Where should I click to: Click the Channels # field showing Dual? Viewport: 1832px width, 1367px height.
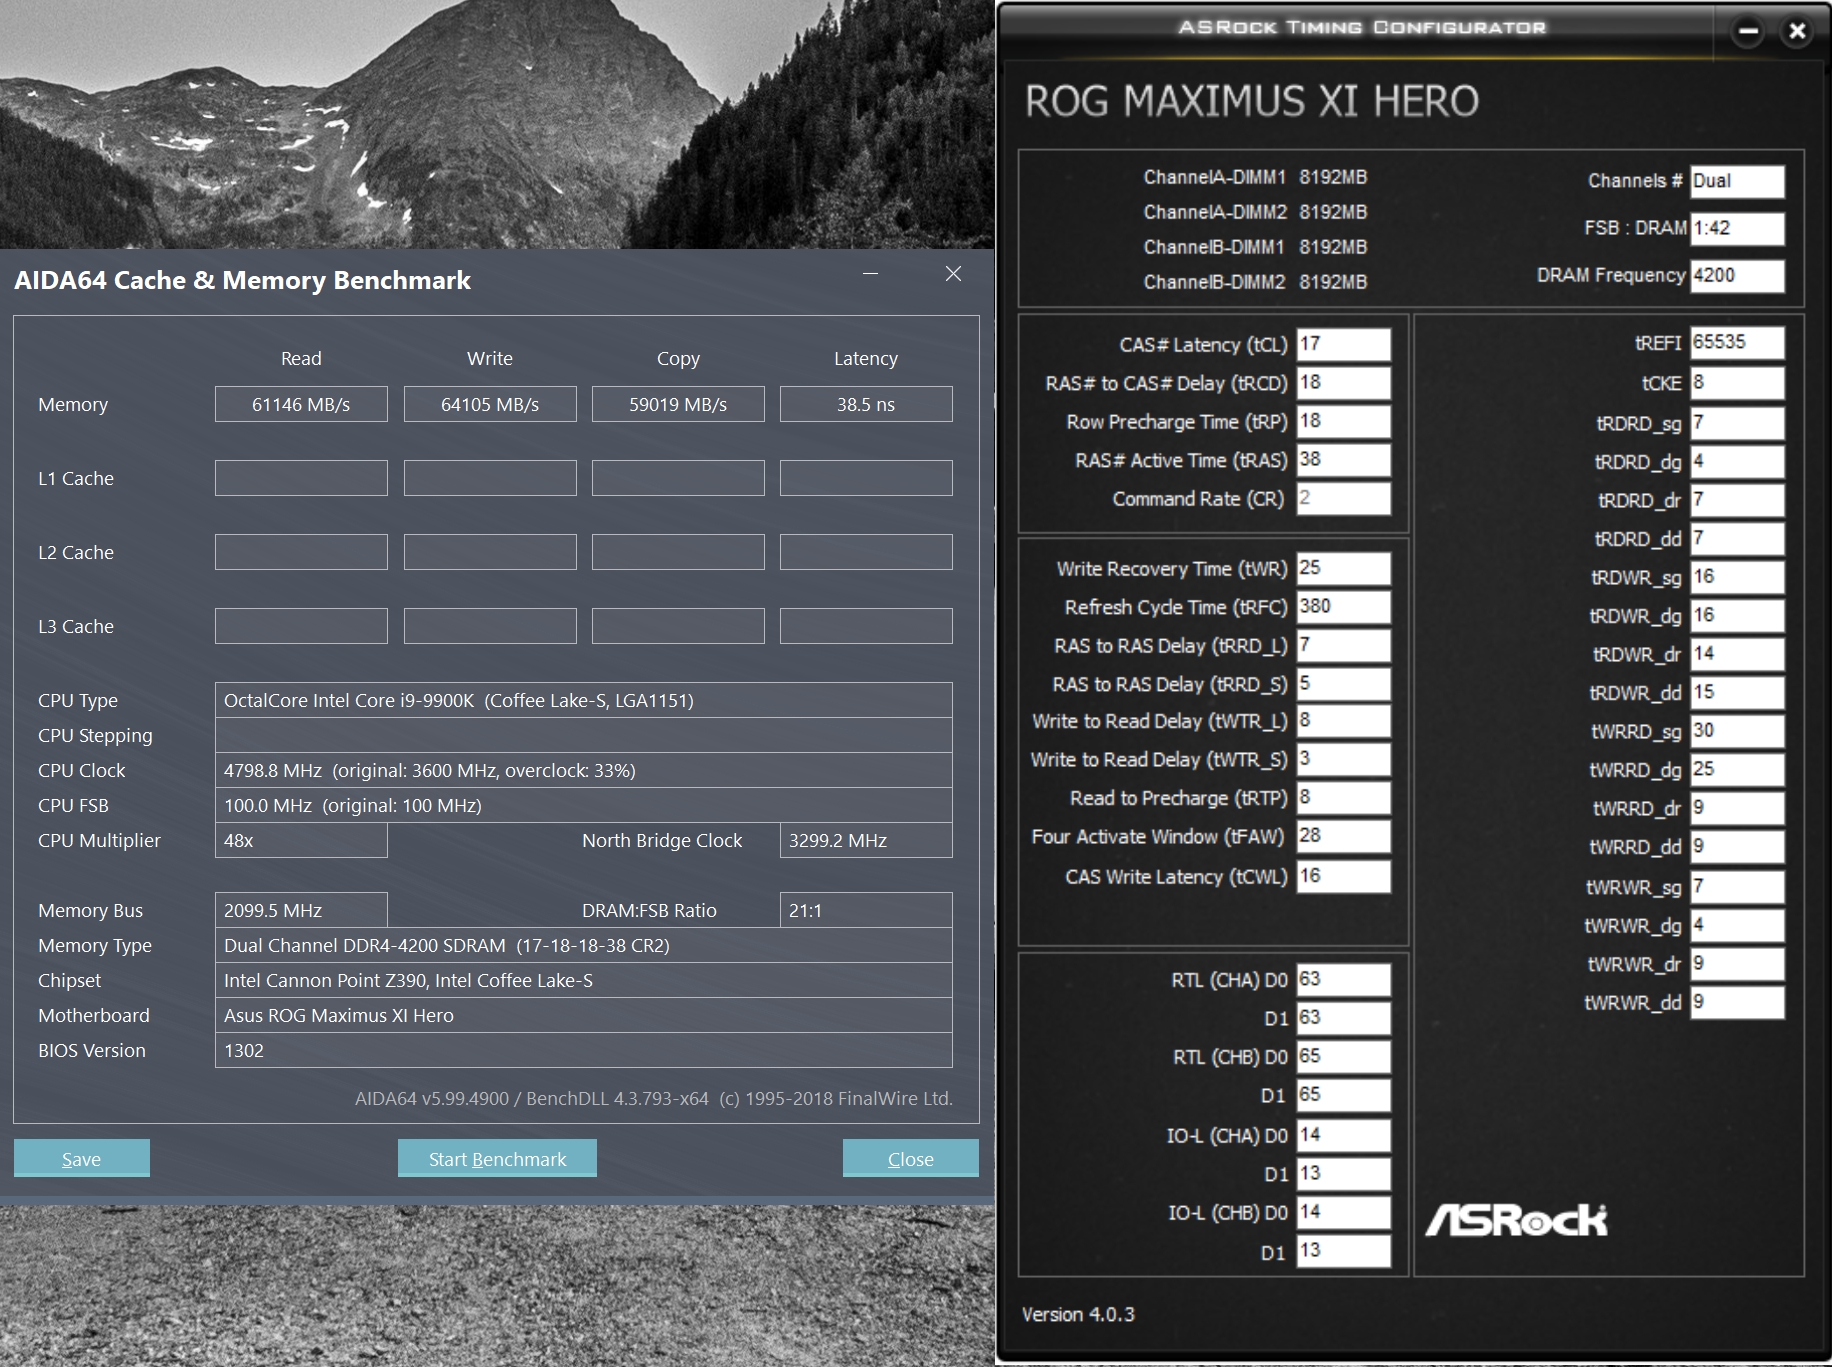pos(1737,181)
